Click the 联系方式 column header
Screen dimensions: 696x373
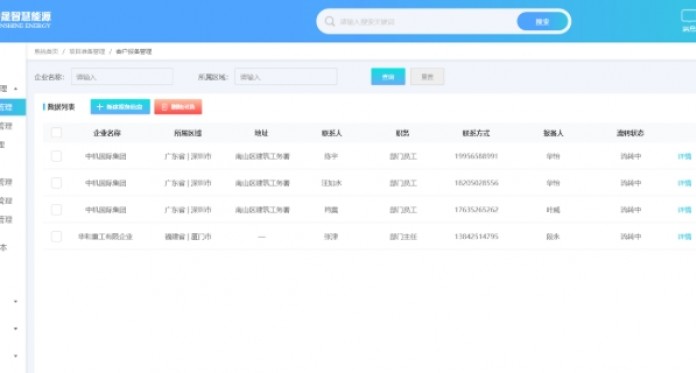476,133
